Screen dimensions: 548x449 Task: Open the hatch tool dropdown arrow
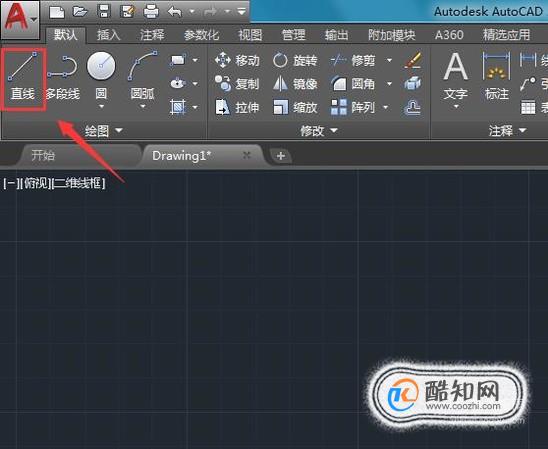(x=195, y=107)
